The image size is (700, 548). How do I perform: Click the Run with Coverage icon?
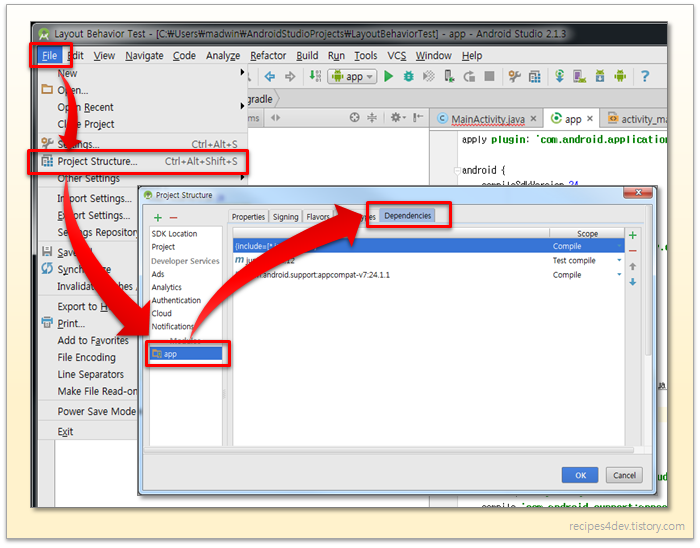429,76
